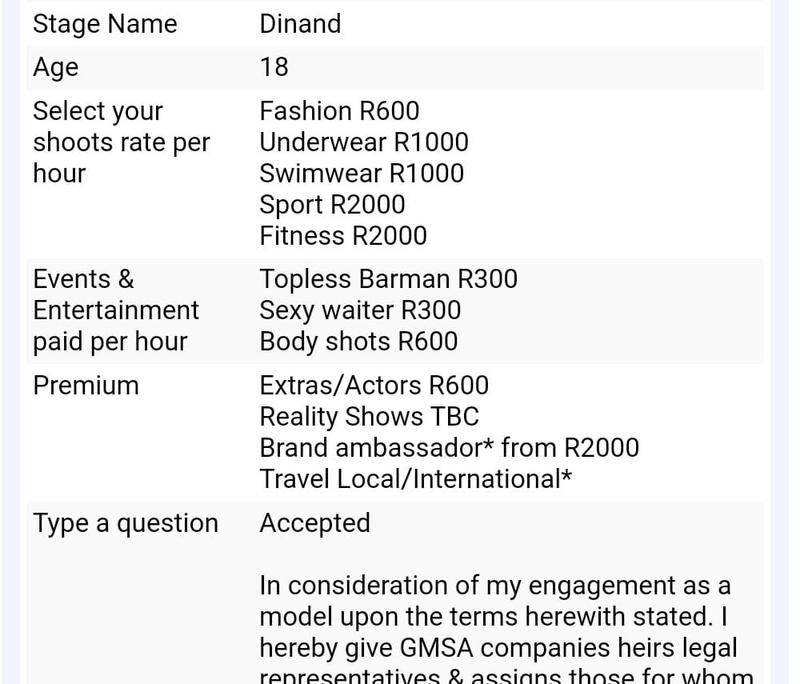Select the Body shots R600 line

359,342
